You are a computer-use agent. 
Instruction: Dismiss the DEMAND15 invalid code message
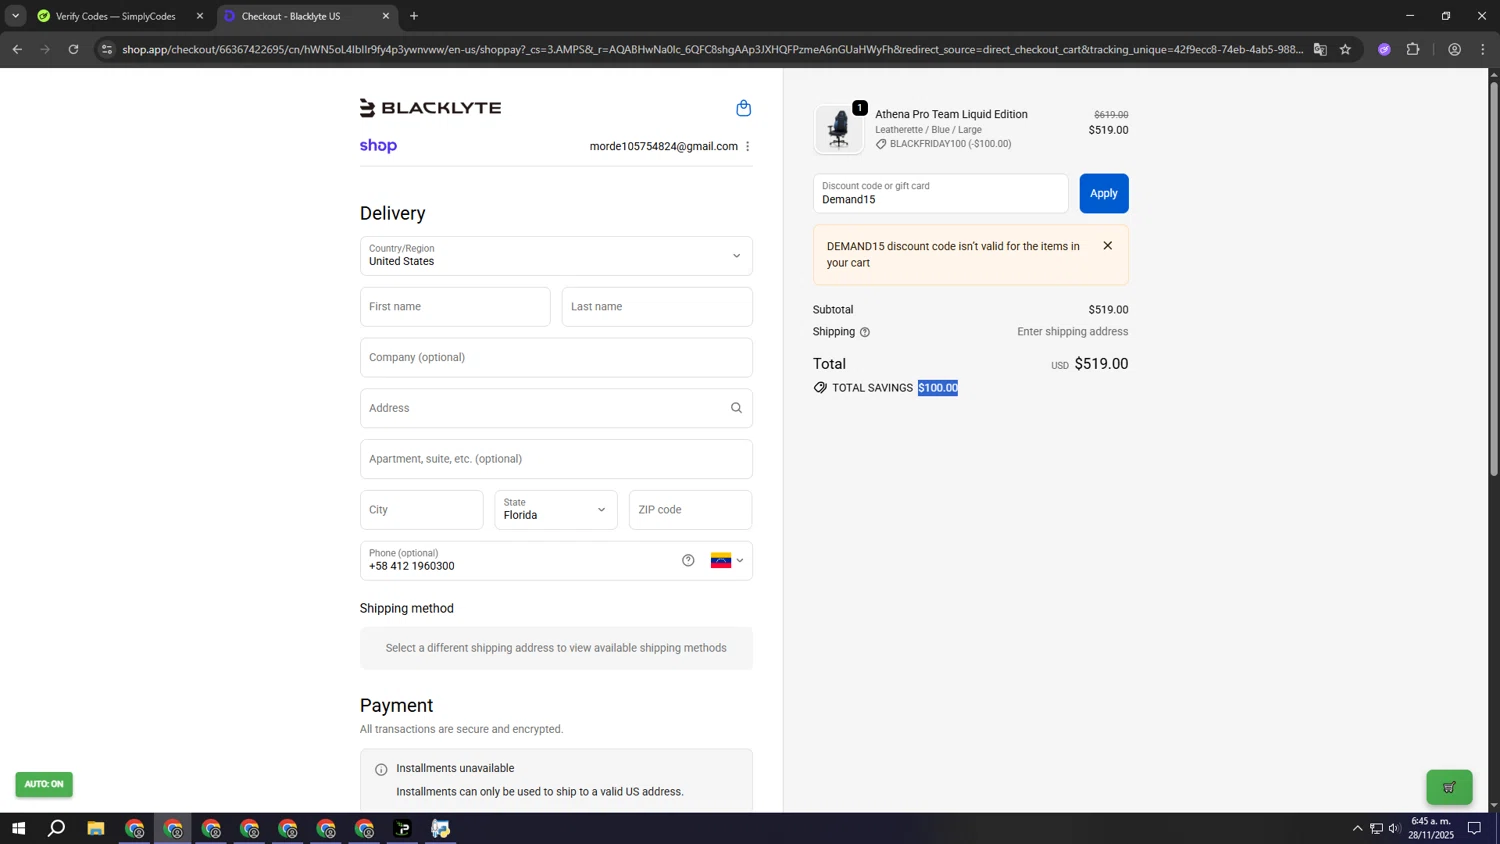1107,246
